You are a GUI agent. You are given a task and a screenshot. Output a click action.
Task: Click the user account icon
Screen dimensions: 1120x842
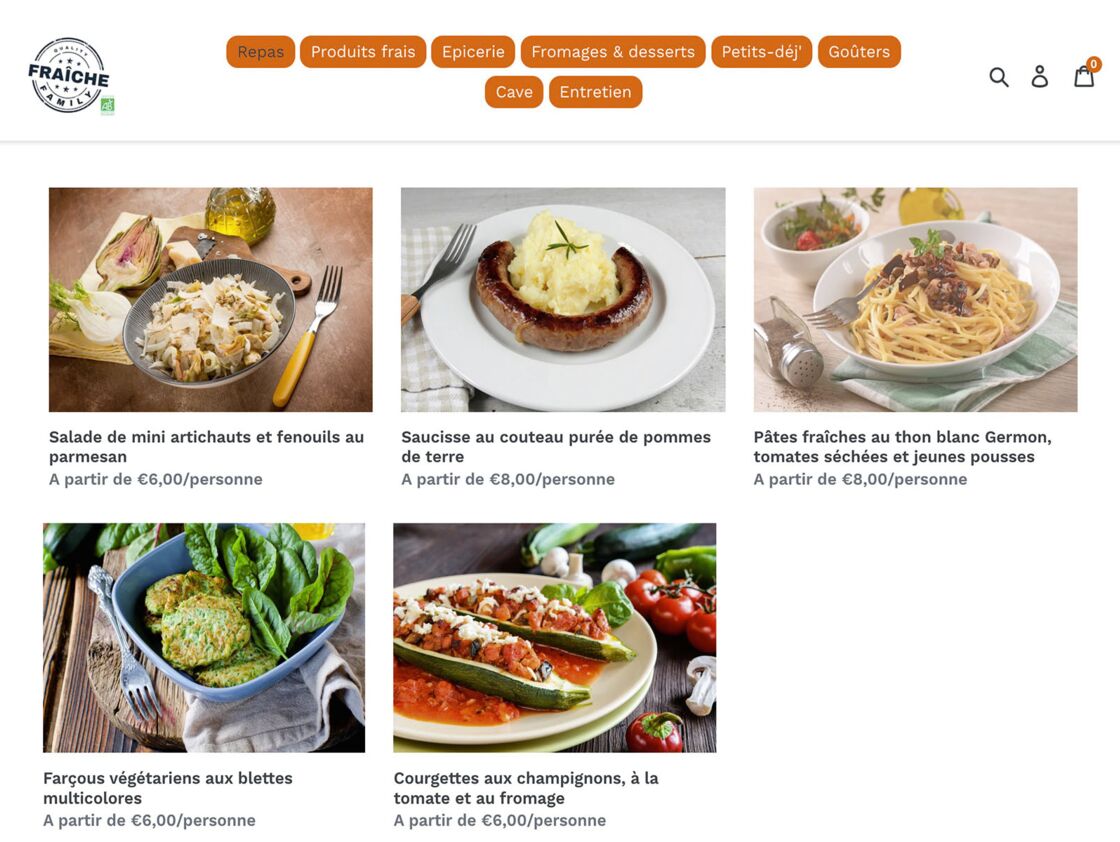(x=1040, y=76)
